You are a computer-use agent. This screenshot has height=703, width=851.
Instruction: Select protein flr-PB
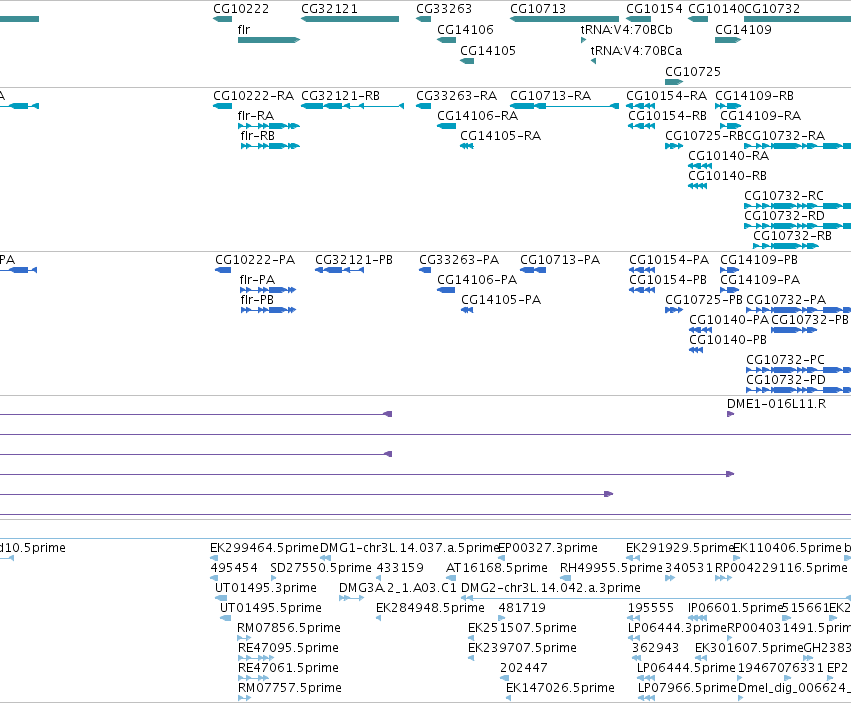click(x=257, y=300)
